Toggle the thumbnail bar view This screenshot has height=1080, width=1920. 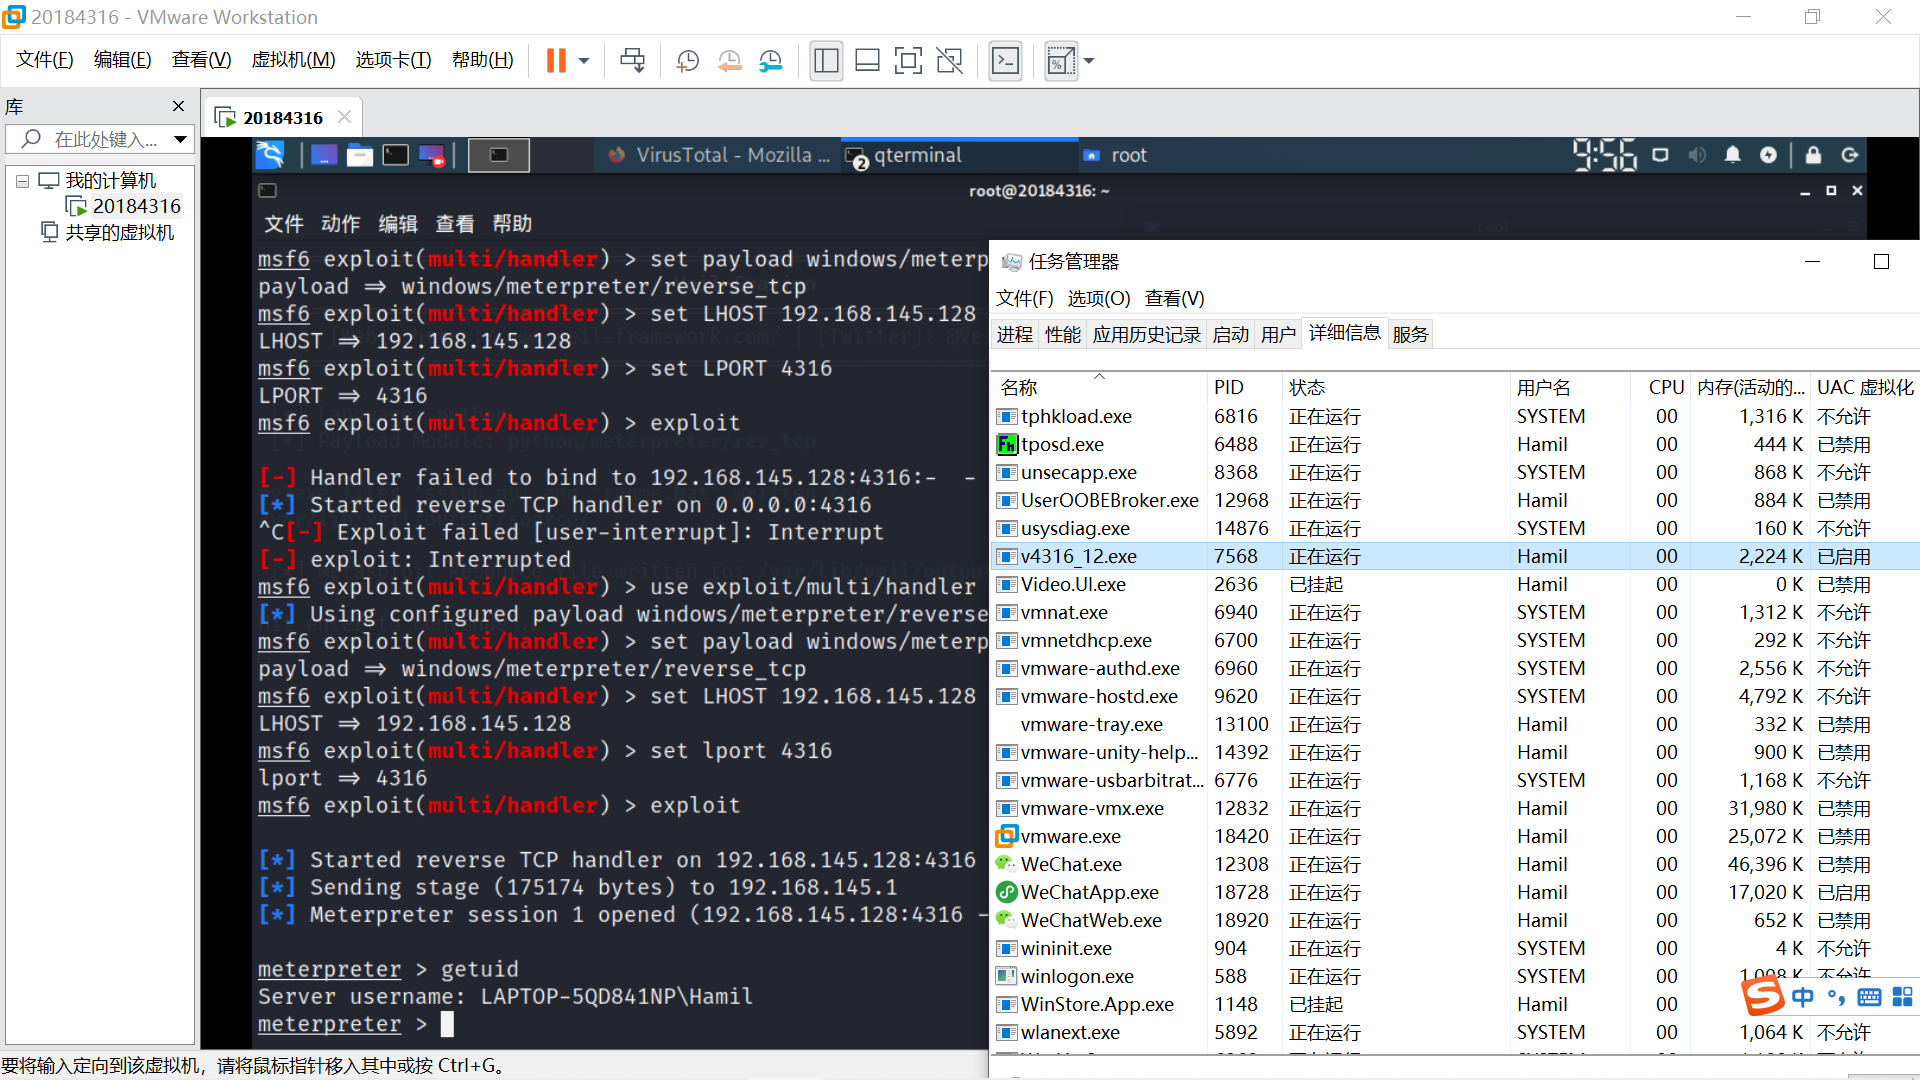[867, 61]
